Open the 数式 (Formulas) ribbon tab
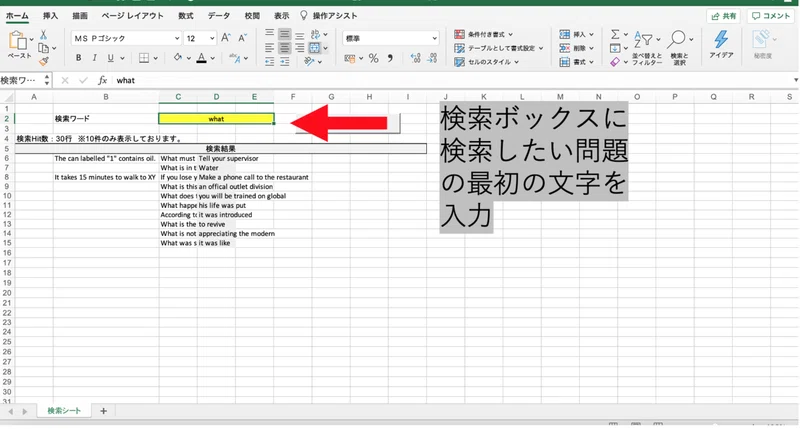Screen dimensions: 800x429 tap(186, 16)
